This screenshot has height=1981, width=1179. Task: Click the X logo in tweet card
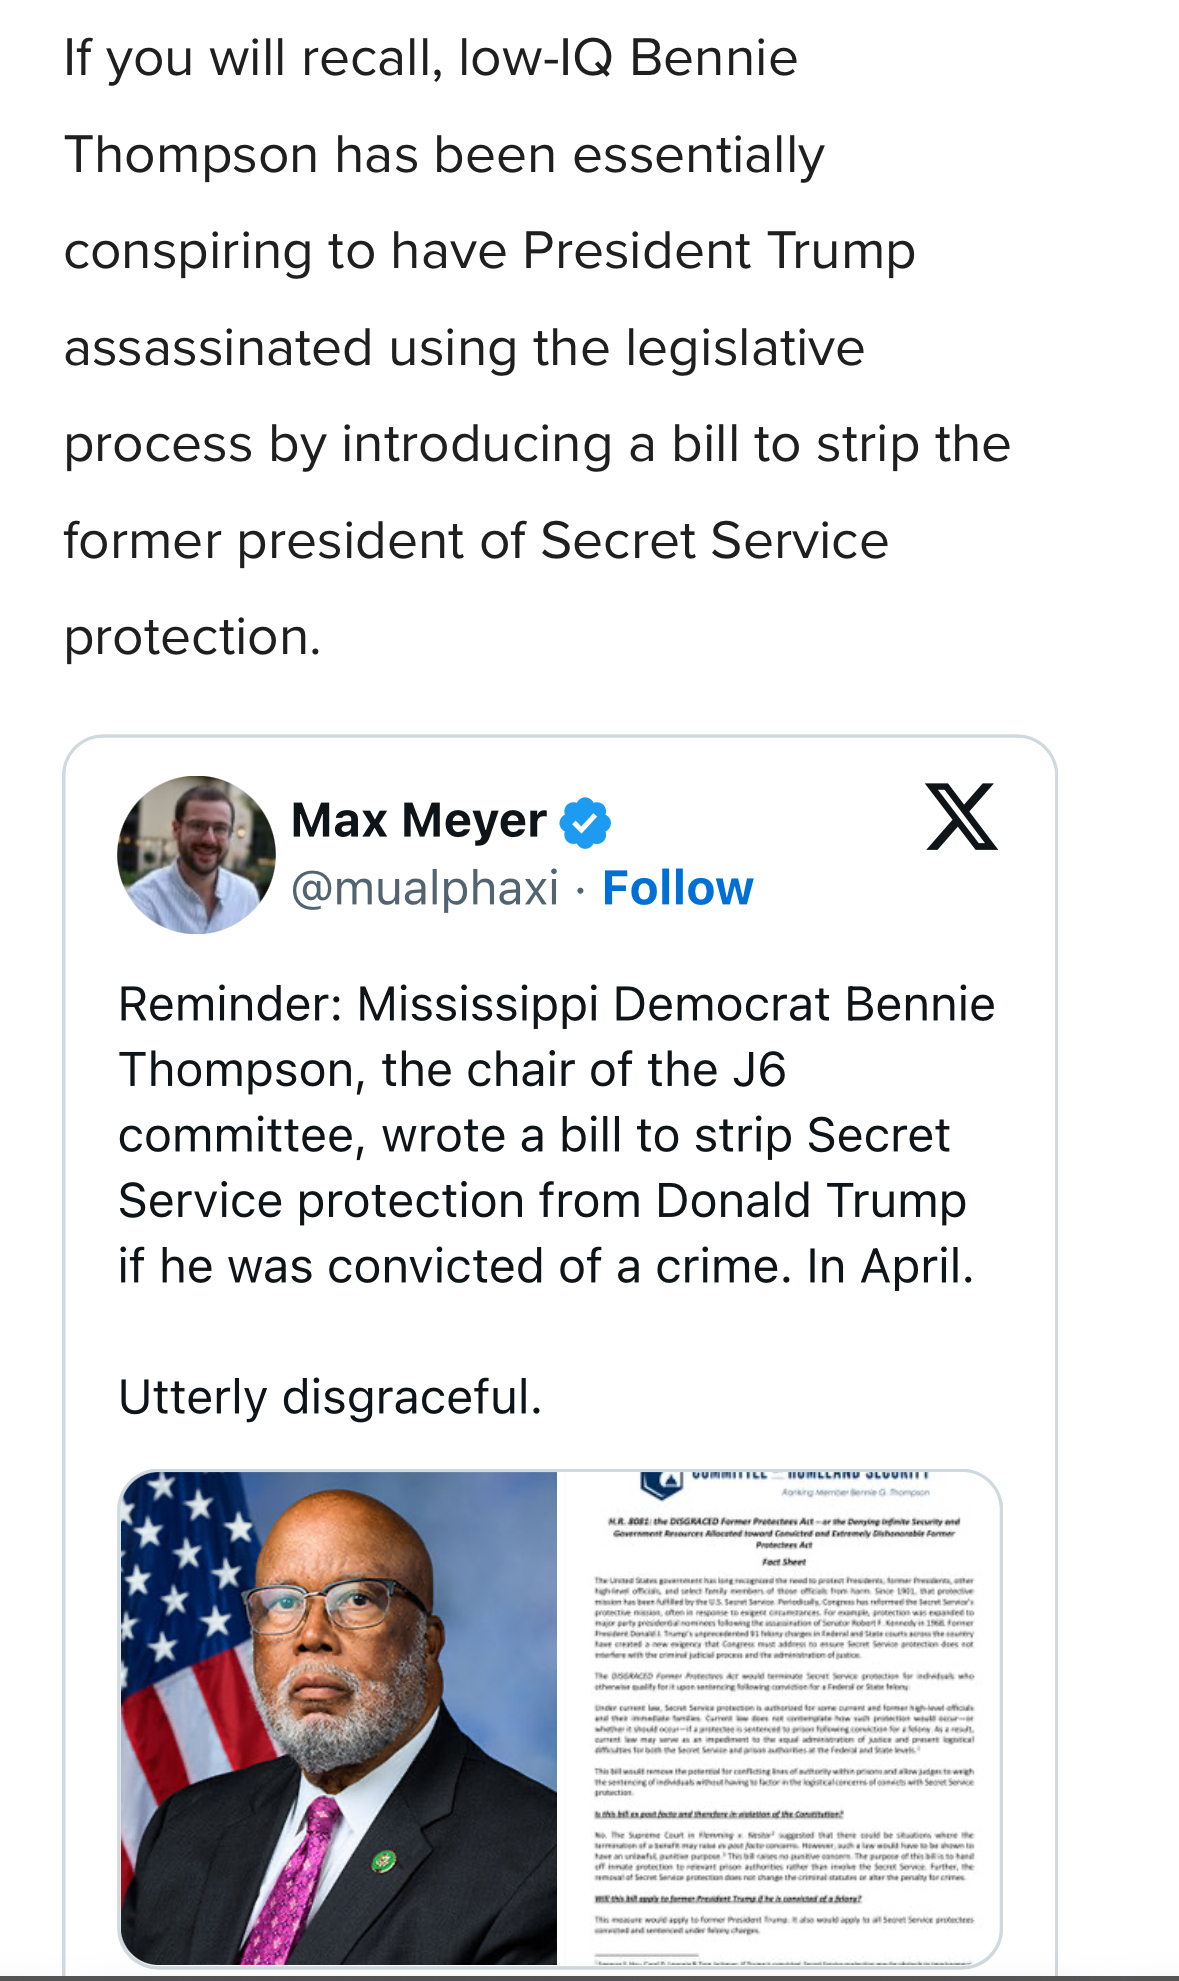(961, 817)
